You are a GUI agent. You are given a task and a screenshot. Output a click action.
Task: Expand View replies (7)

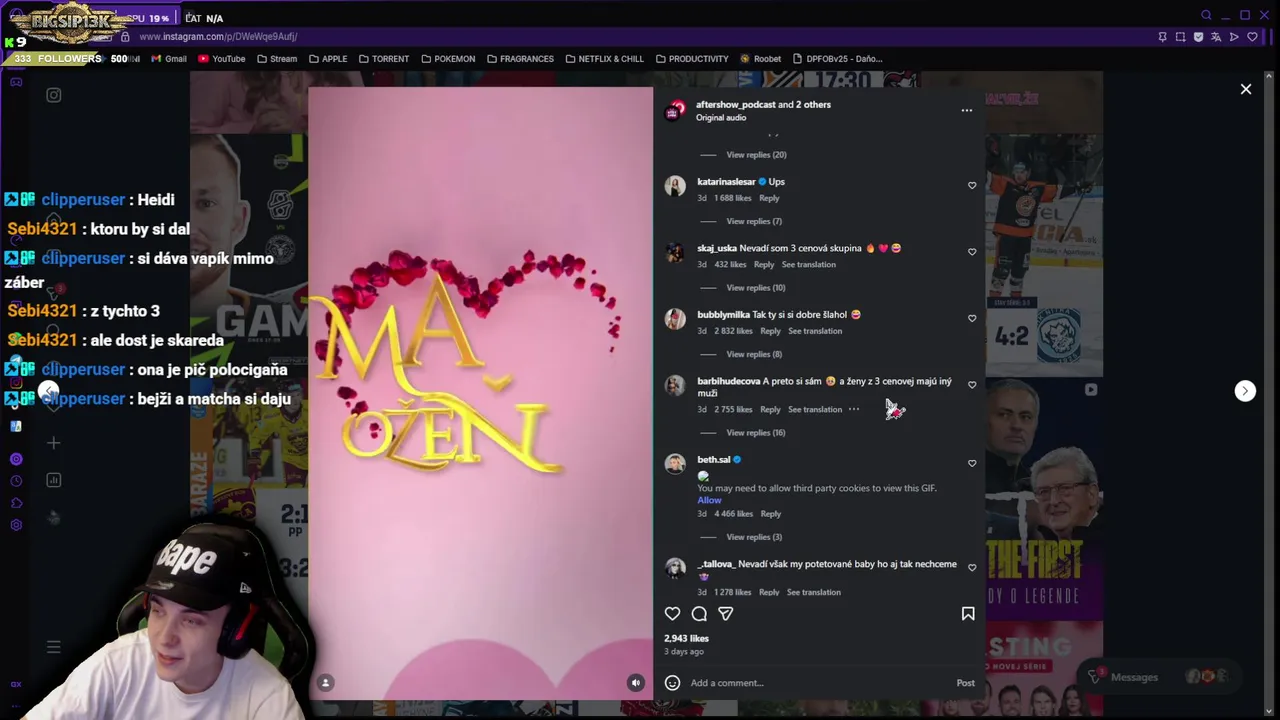754,221
